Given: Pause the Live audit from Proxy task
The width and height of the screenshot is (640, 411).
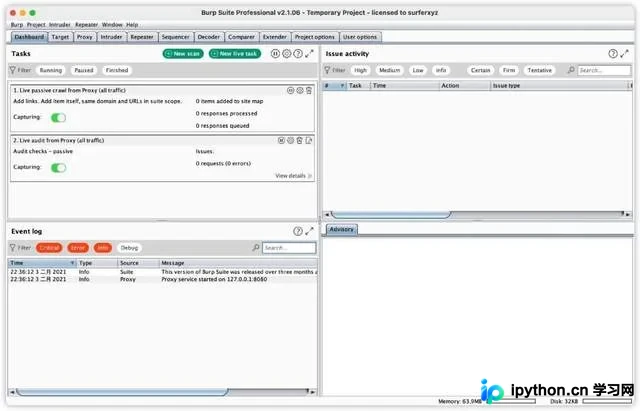Looking at the screenshot, I should click(281, 140).
